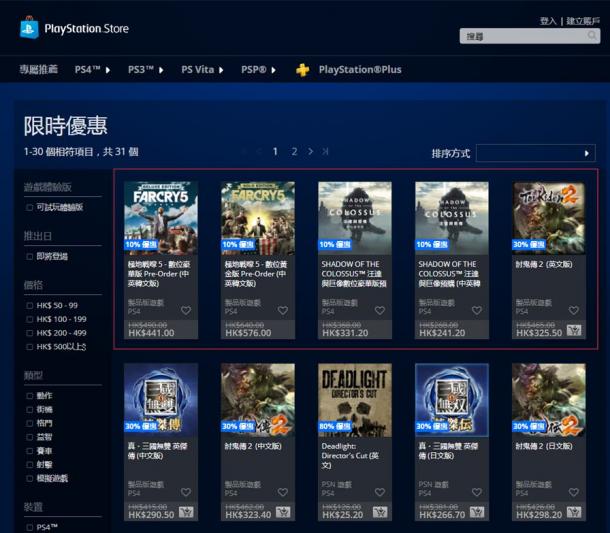Jump to last page arrow
The height and width of the screenshot is (533, 610).
click(325, 151)
